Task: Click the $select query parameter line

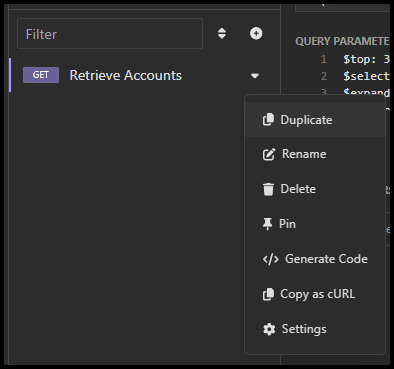Action: coord(366,76)
